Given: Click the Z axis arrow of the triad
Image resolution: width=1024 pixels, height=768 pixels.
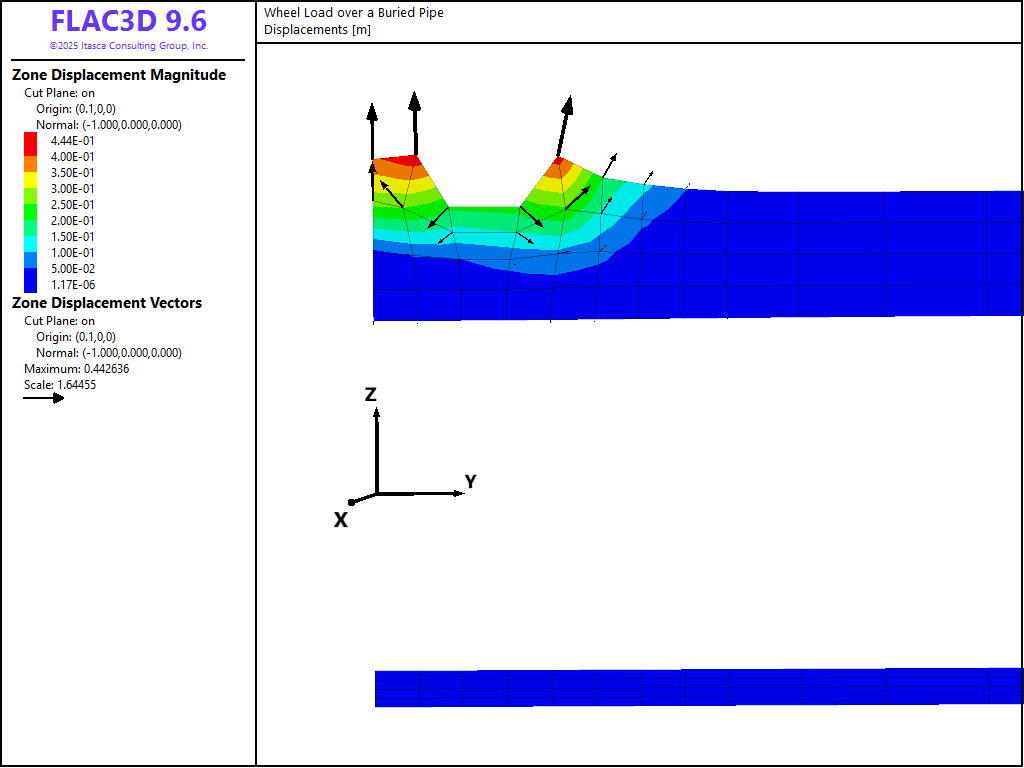Looking at the screenshot, I should (376, 448).
